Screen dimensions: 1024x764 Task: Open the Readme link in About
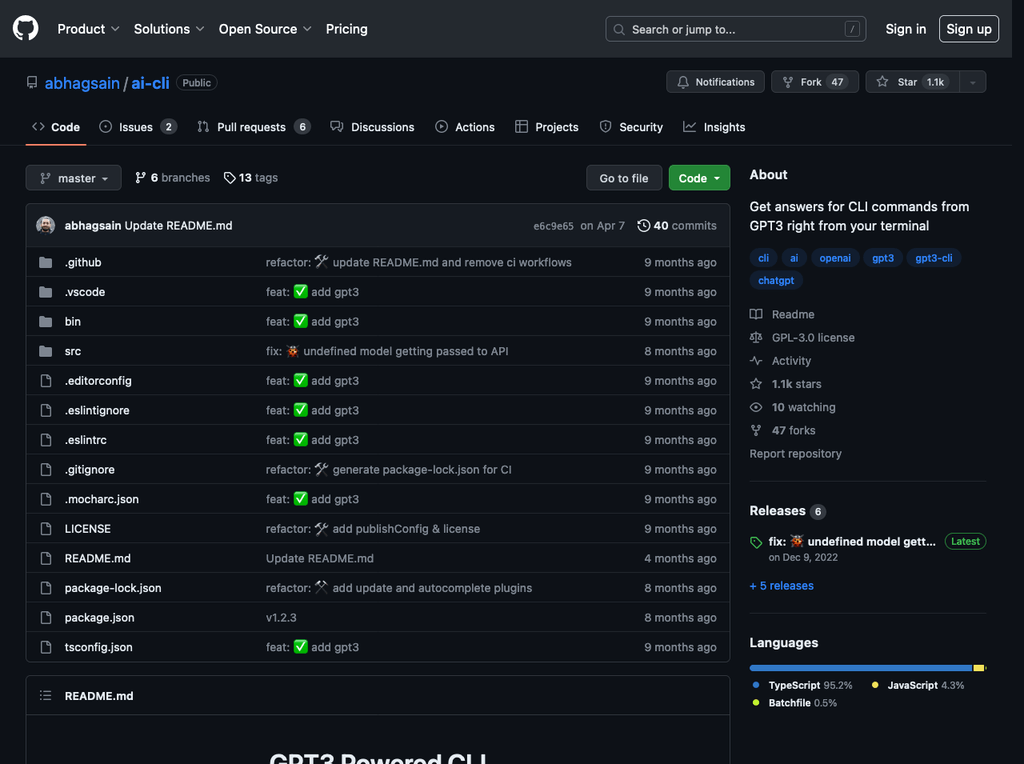(782, 314)
